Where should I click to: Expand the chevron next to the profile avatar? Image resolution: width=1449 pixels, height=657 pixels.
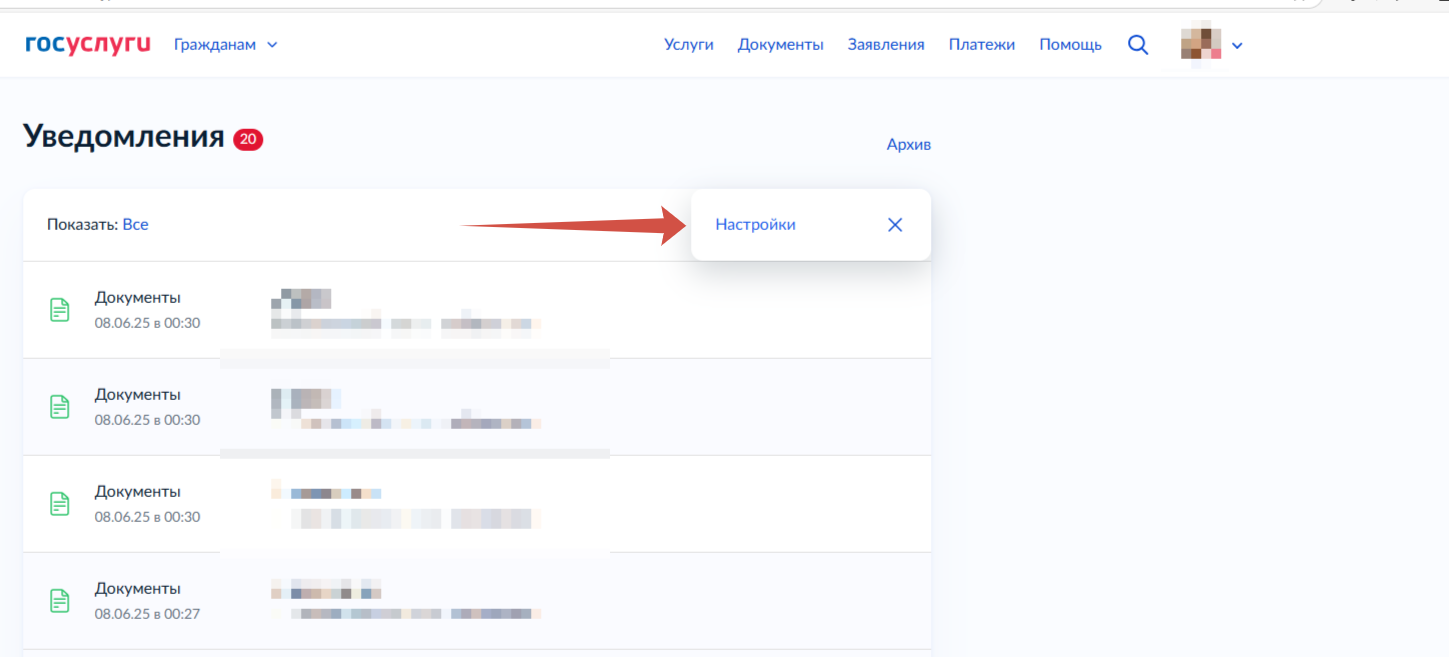click(1237, 46)
